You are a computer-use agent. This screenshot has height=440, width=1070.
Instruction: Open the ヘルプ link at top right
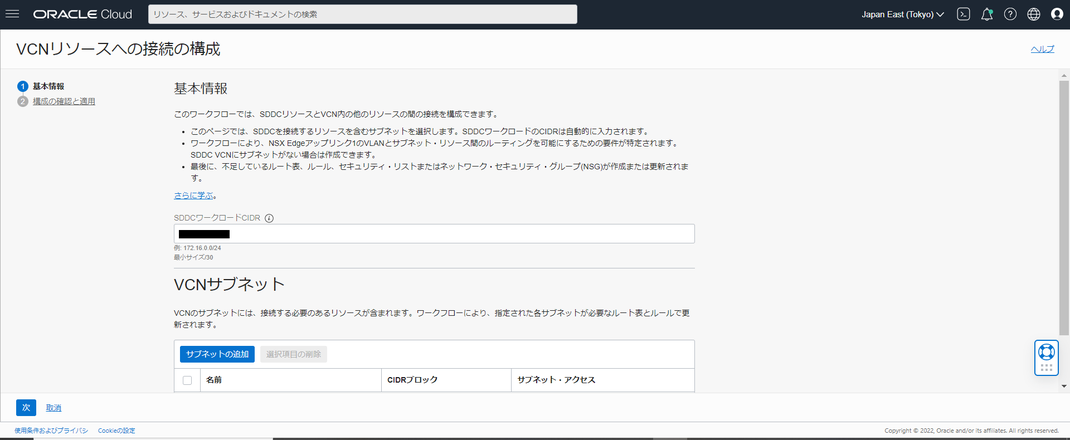1042,49
